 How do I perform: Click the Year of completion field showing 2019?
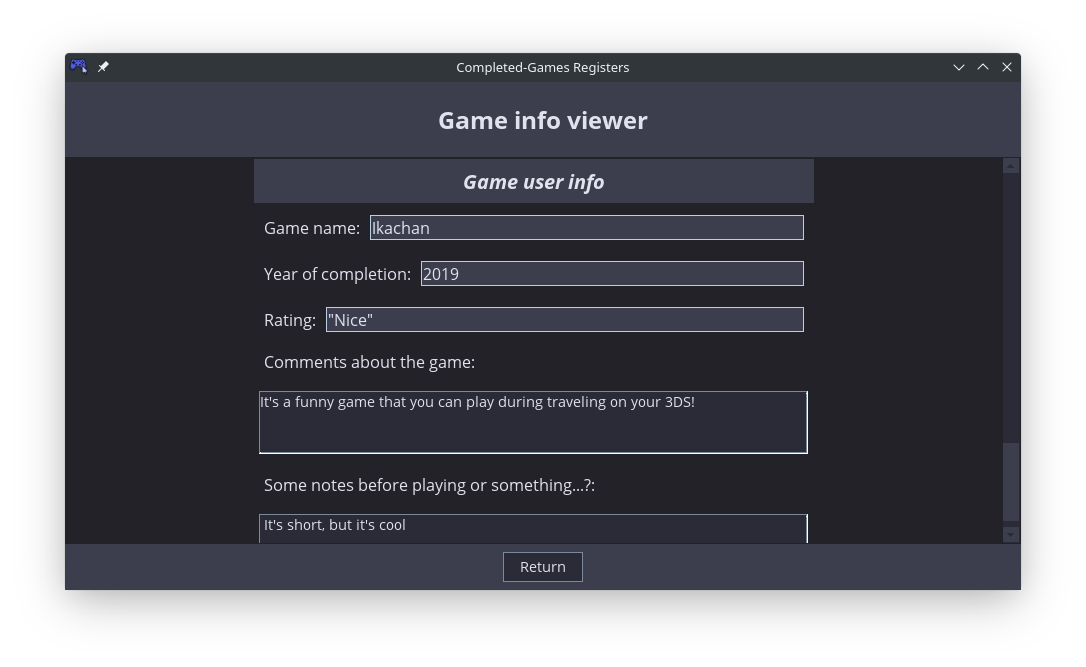point(612,274)
